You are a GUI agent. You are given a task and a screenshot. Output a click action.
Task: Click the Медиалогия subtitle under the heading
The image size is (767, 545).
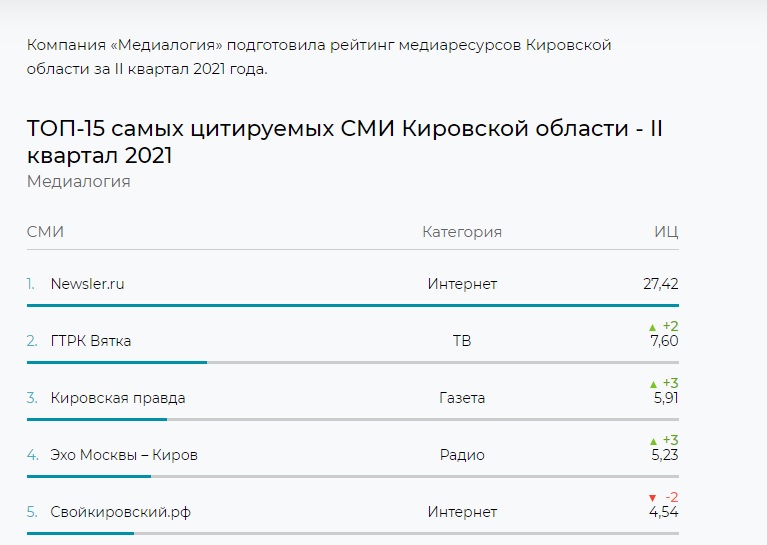pyautogui.click(x=78, y=182)
